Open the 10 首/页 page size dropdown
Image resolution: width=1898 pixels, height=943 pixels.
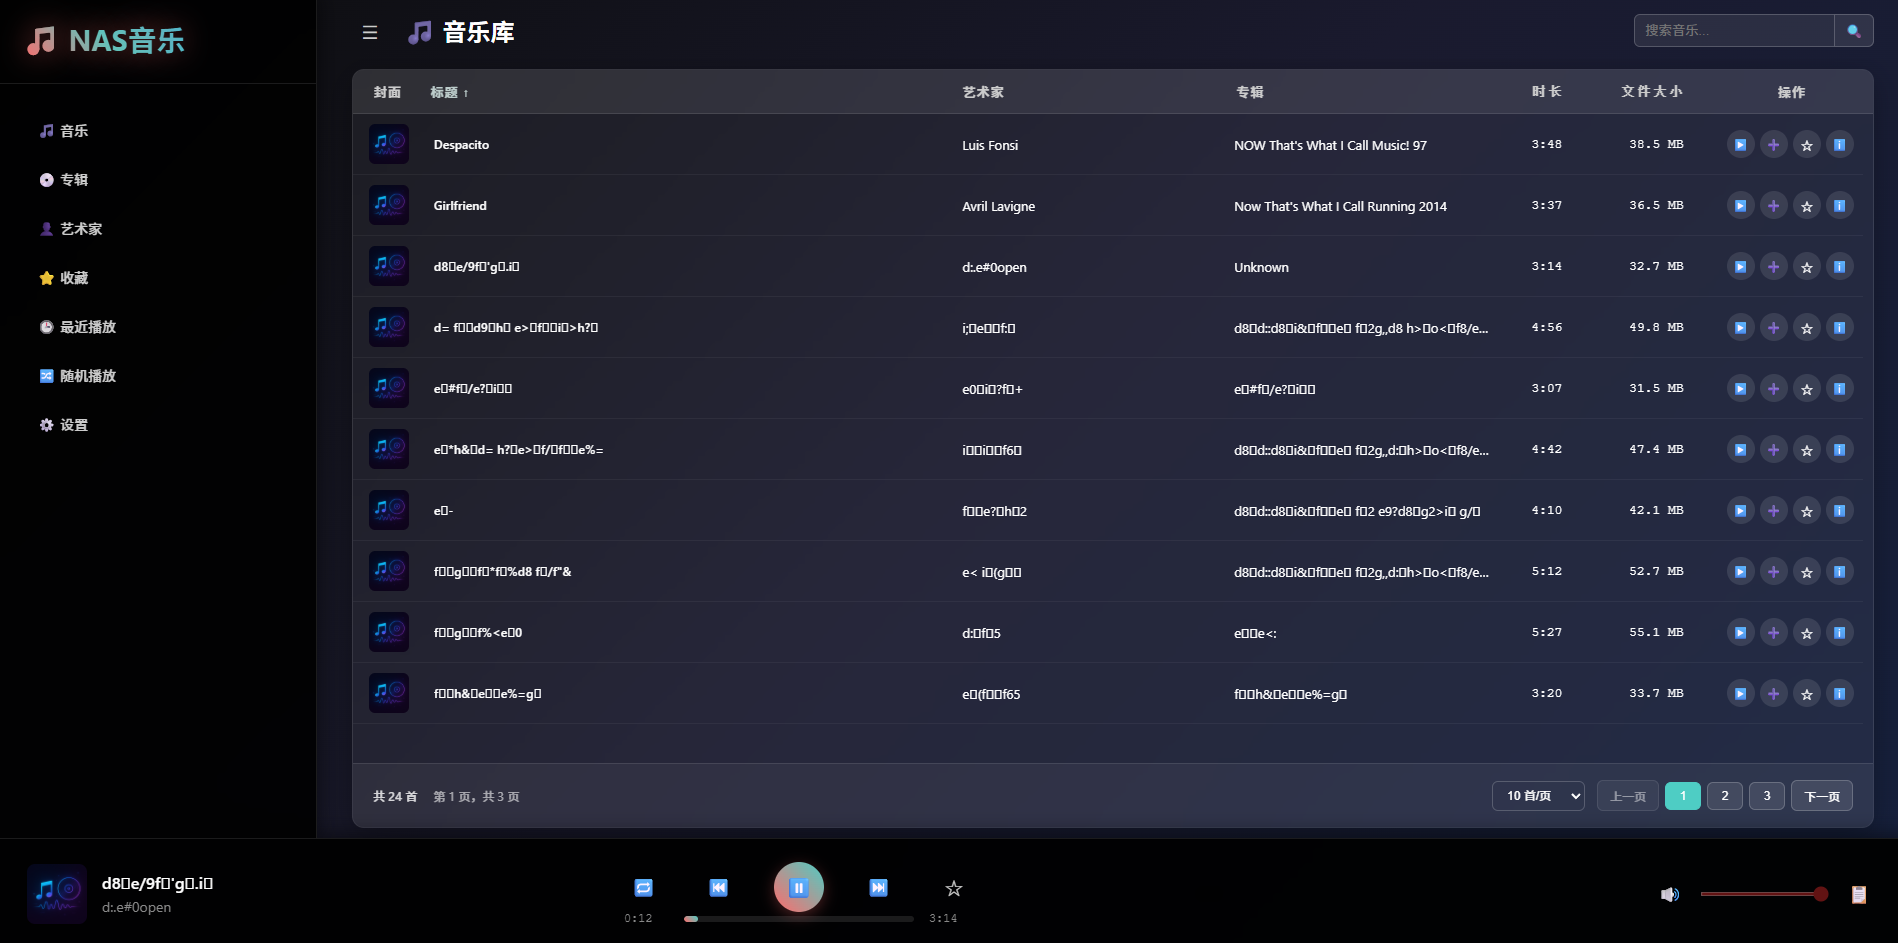1538,796
